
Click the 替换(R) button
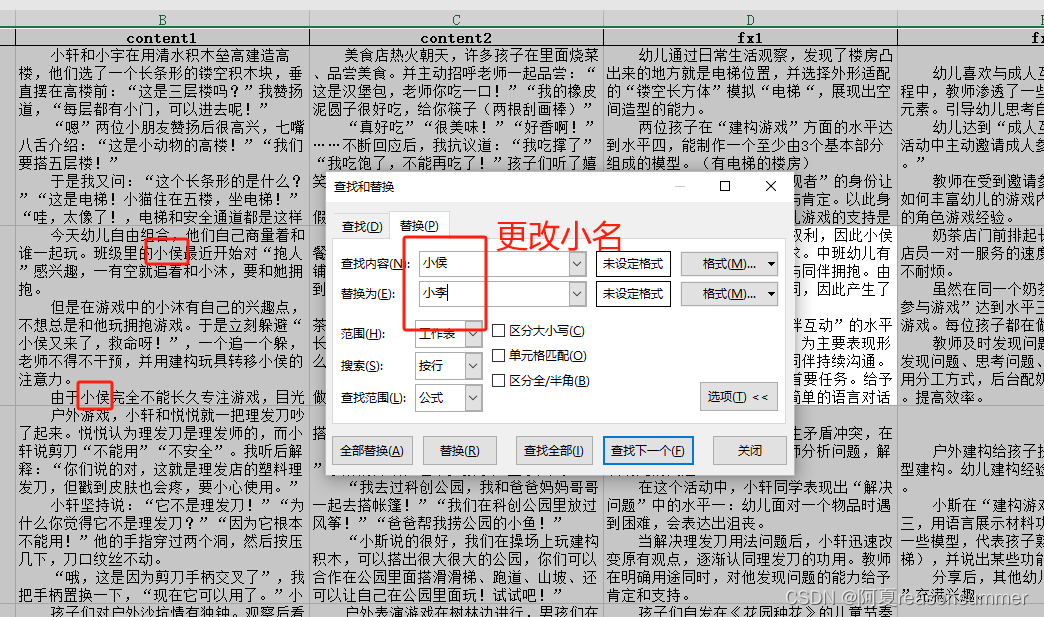(459, 451)
